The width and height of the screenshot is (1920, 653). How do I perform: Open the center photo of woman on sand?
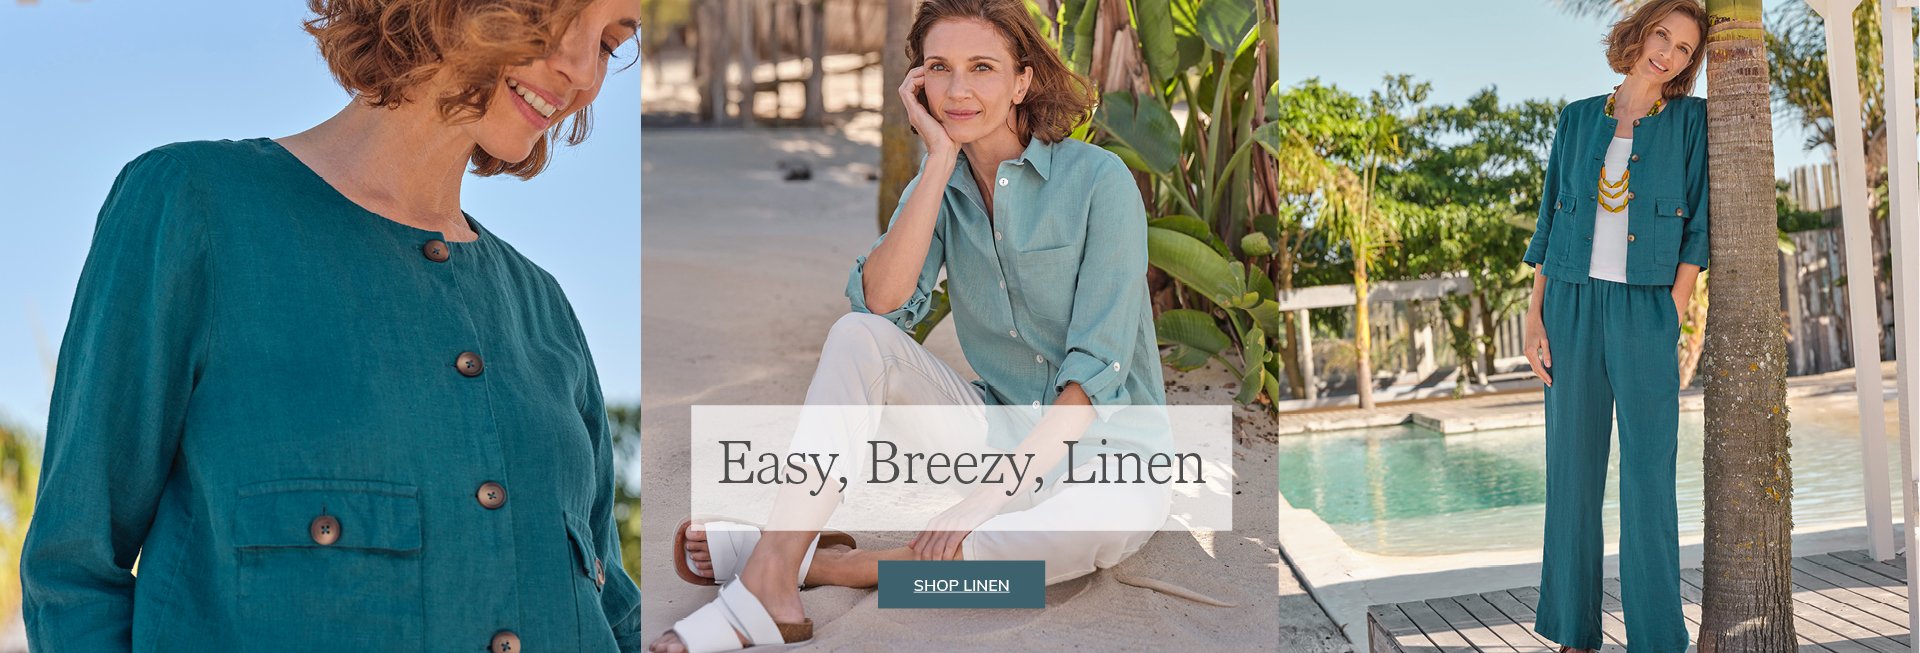pos(959,326)
